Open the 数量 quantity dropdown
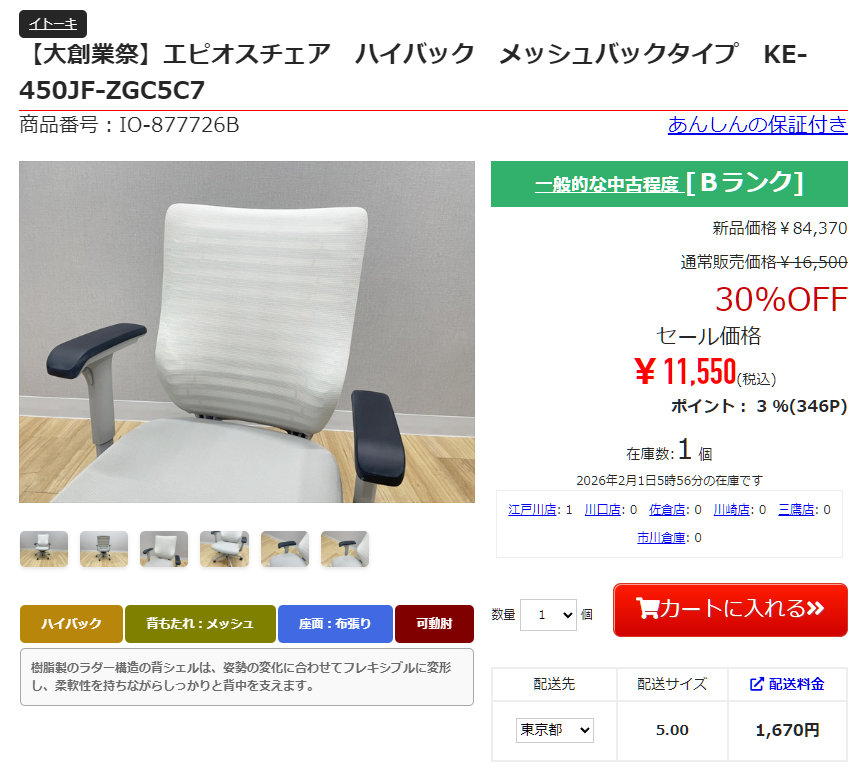Viewport: 860px width, 768px height. pos(548,615)
